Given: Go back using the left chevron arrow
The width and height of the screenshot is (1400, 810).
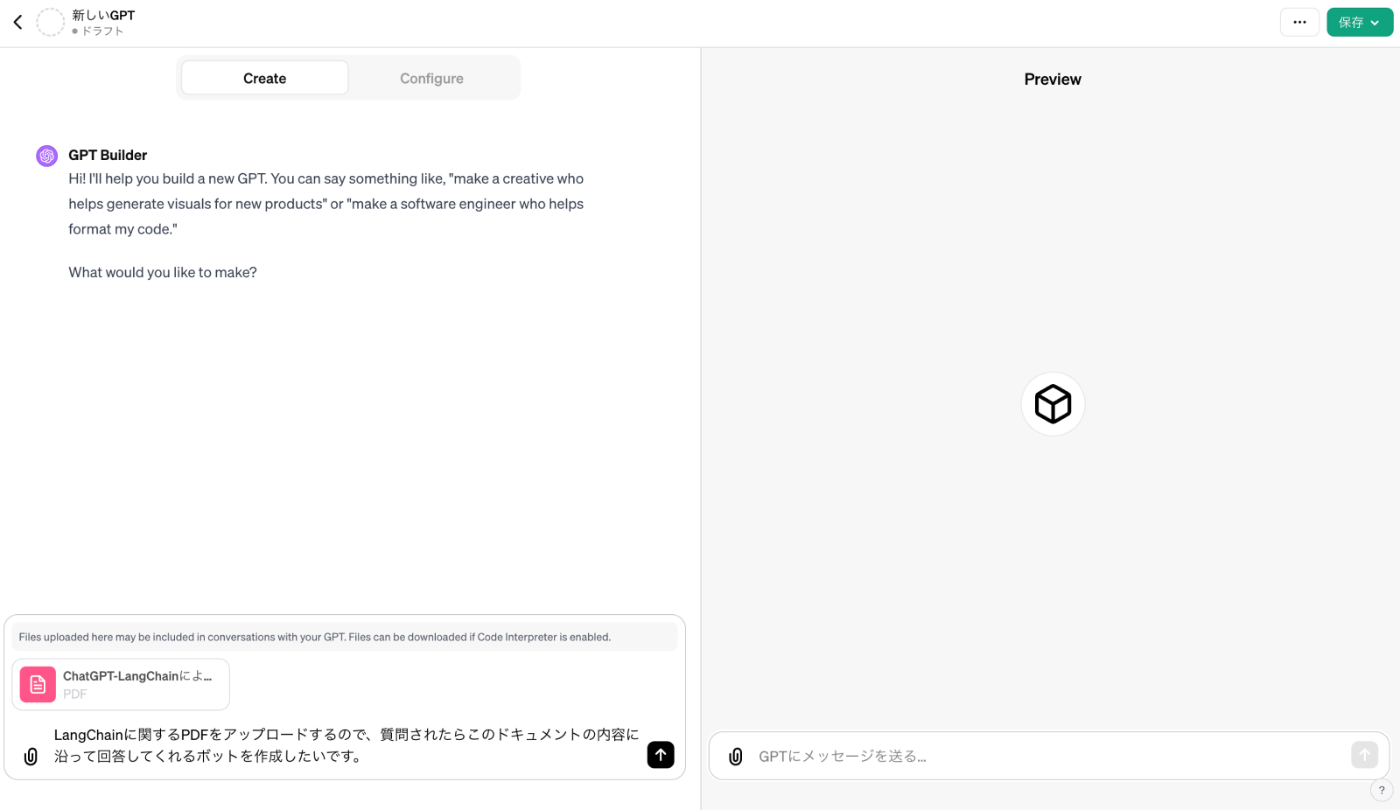Looking at the screenshot, I should [x=17, y=22].
